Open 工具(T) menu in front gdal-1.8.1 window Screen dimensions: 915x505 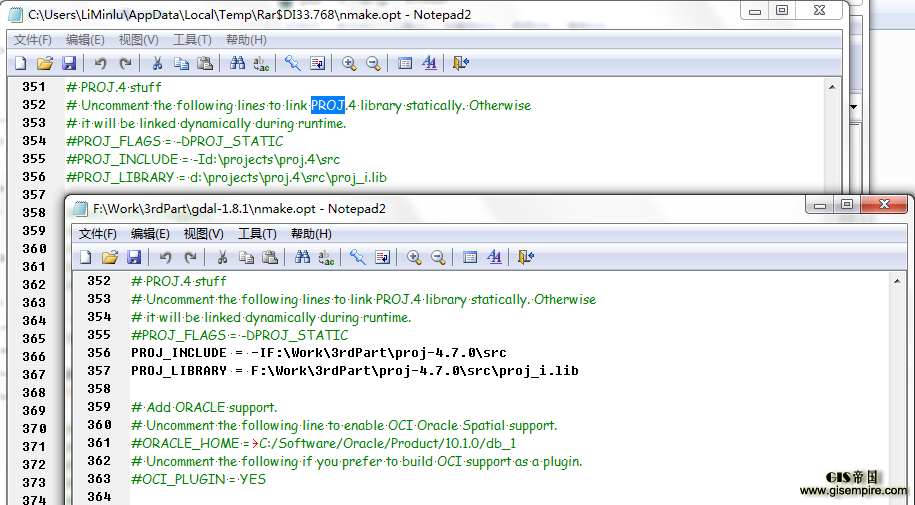pos(257,234)
